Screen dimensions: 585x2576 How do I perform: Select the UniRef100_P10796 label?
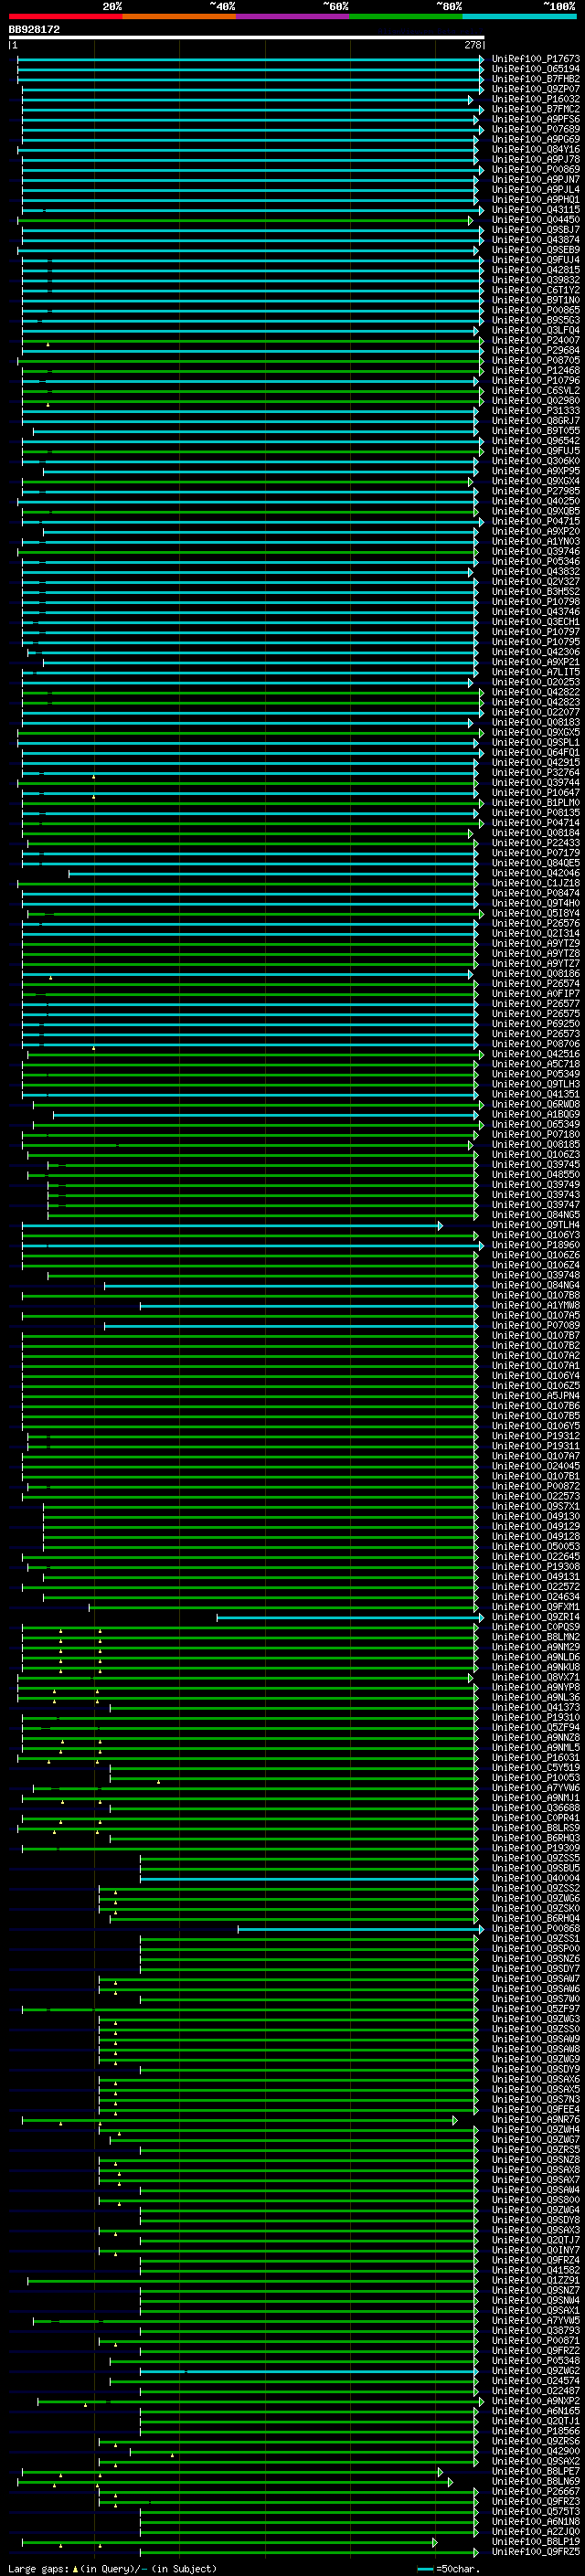[x=536, y=381]
